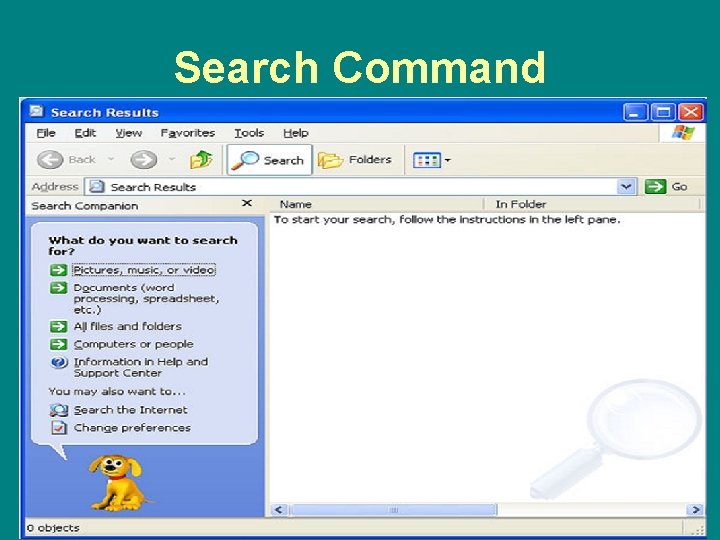Click the Forward arrow icon
Viewport: 720px width, 540px height.
pyautogui.click(x=143, y=160)
